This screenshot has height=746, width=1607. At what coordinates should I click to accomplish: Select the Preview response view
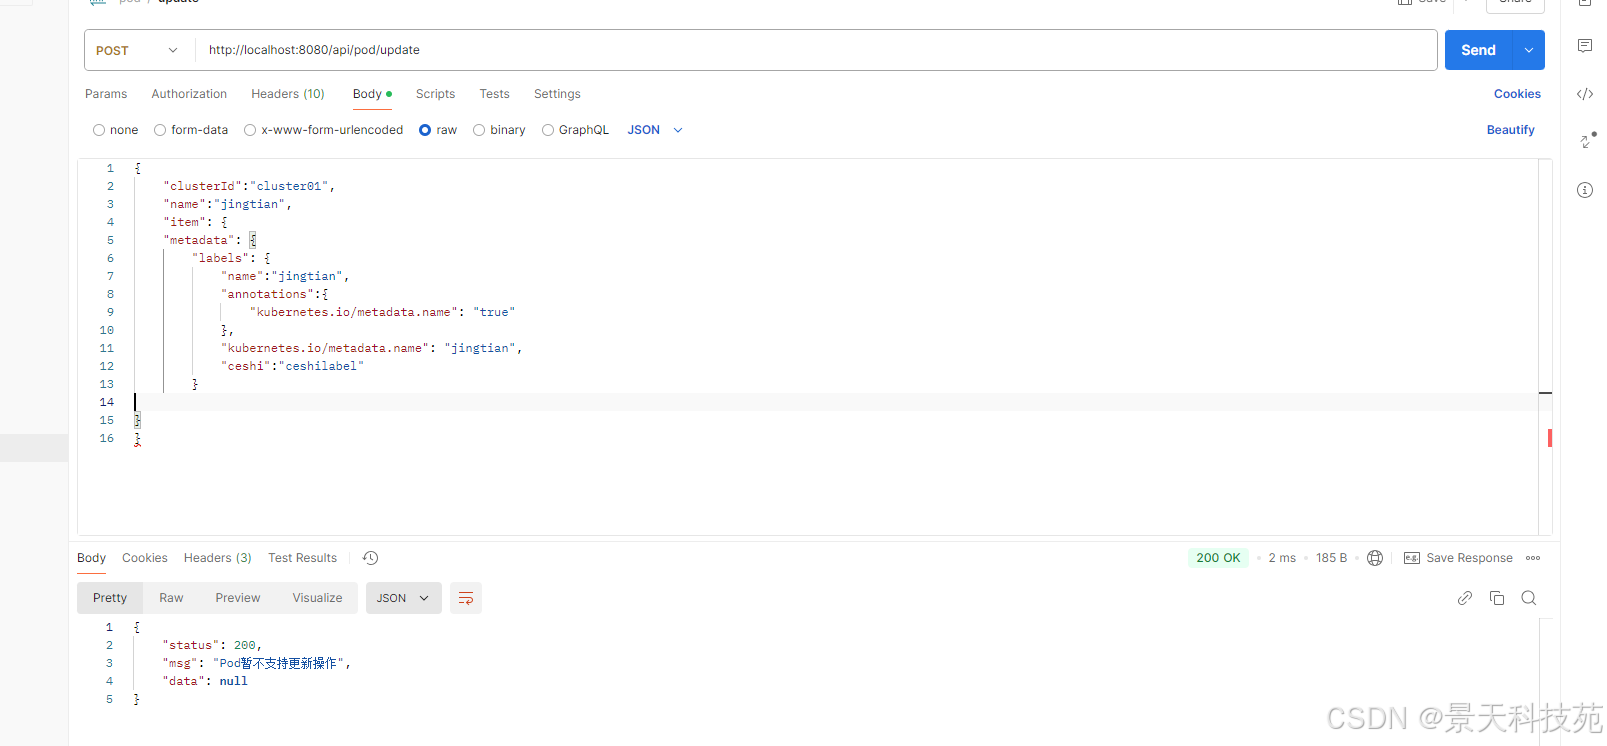pos(238,598)
